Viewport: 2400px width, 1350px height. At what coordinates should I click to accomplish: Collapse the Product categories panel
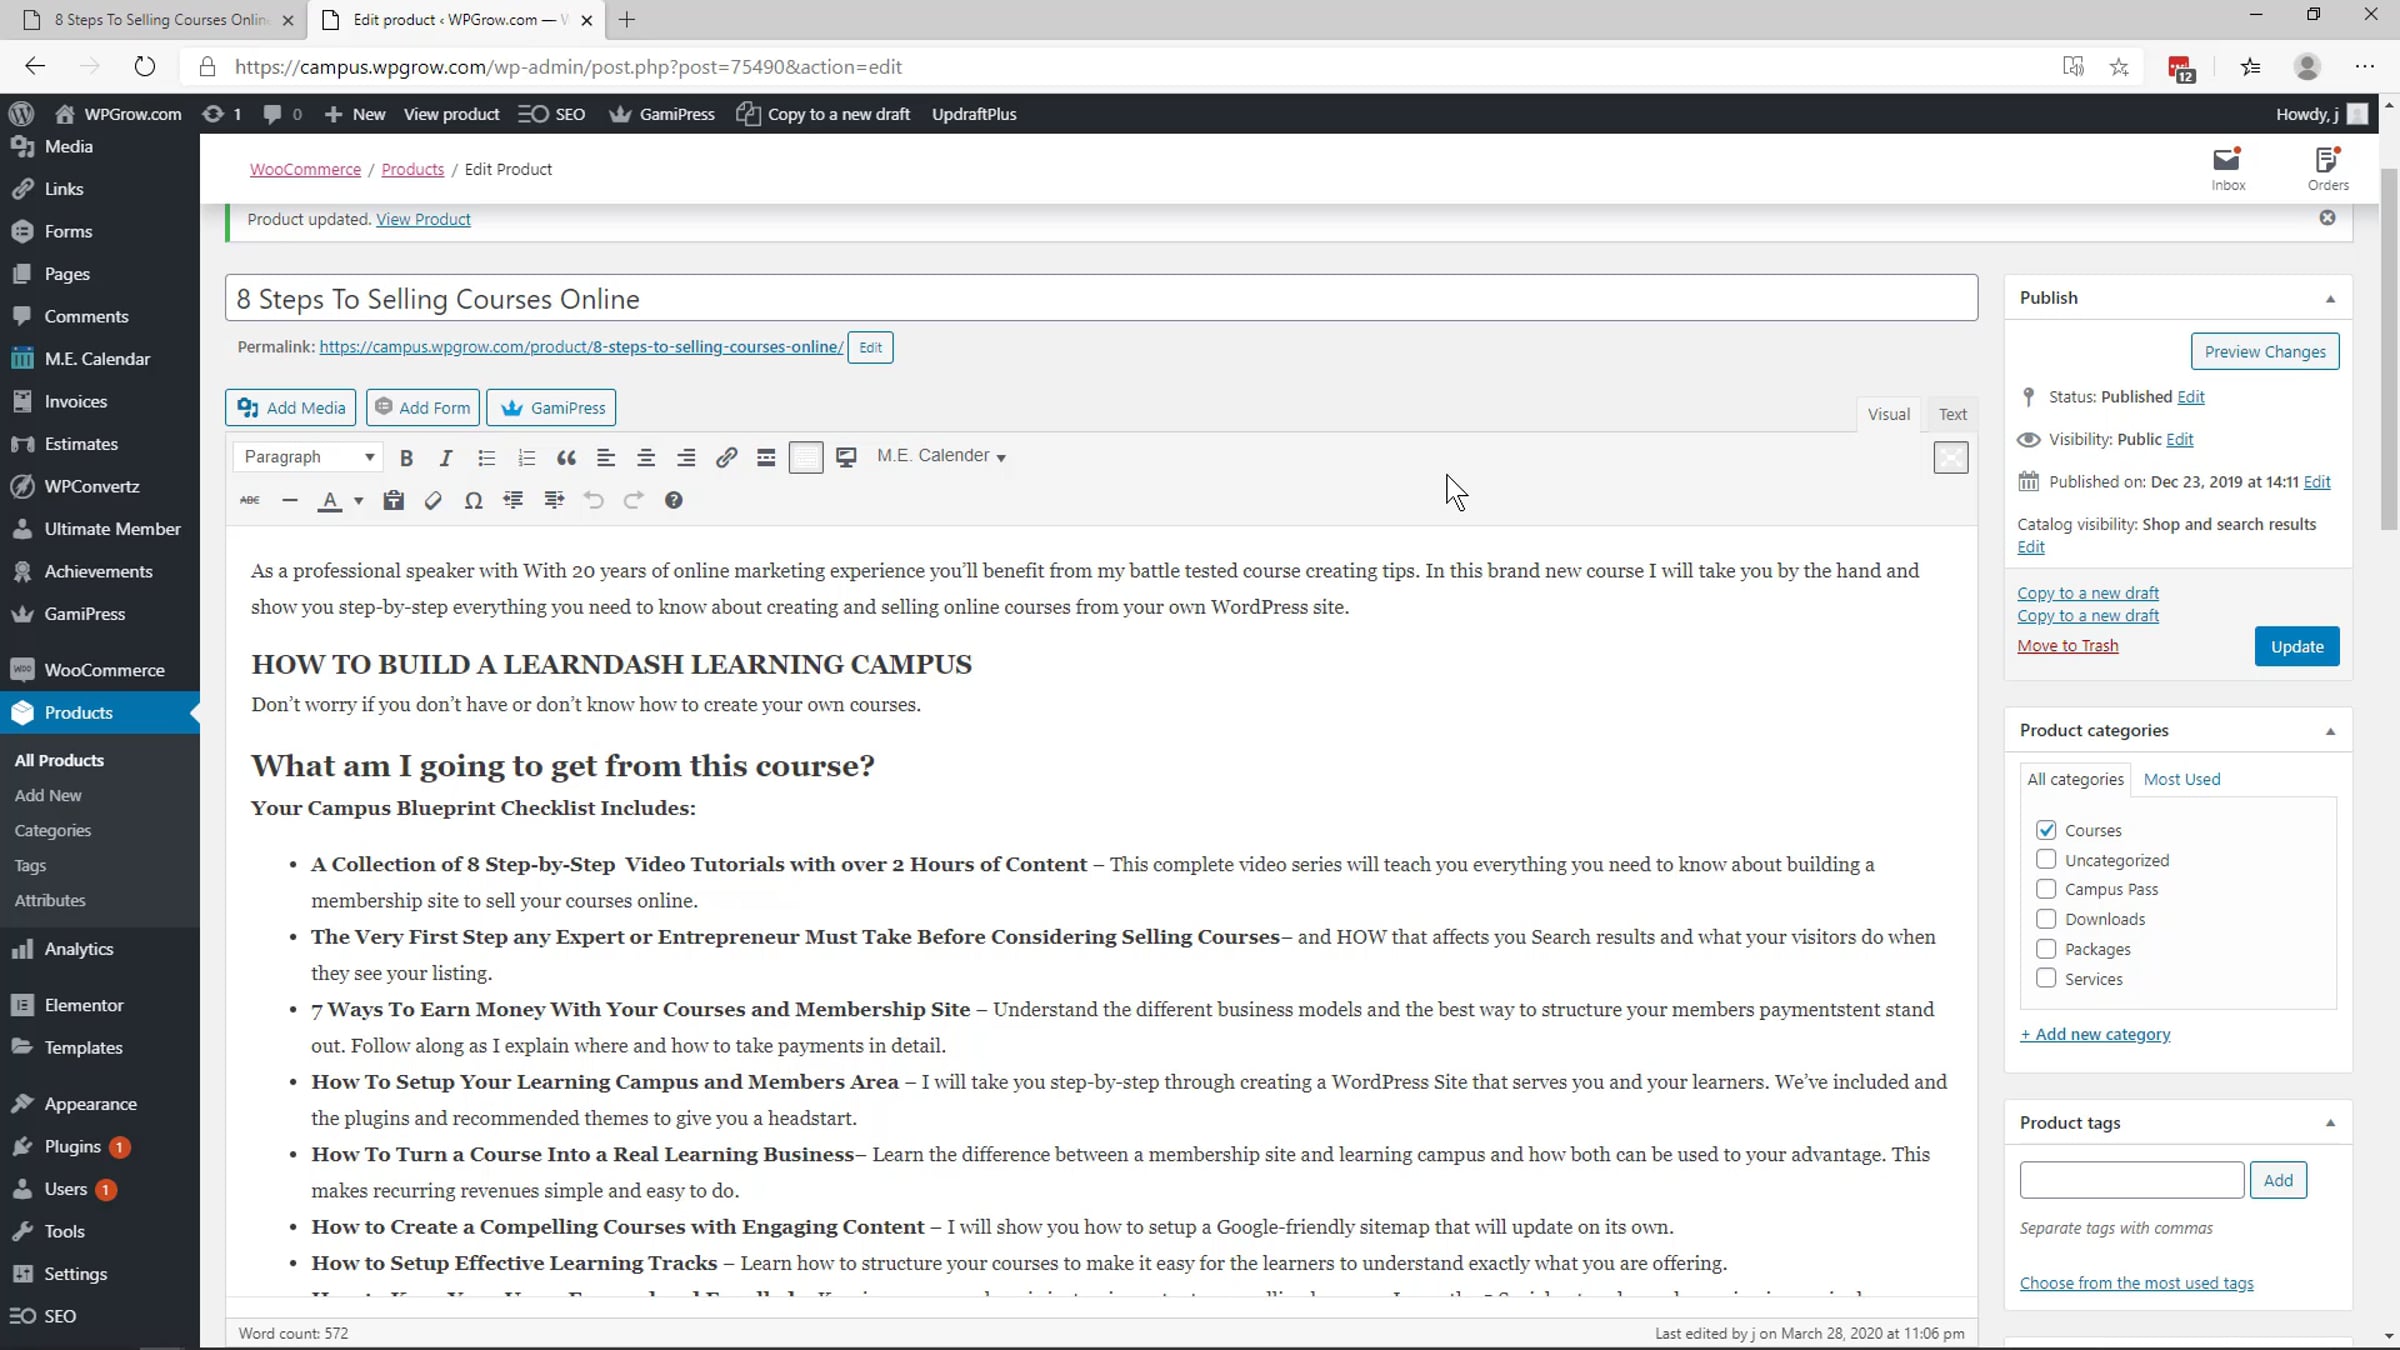click(2330, 731)
